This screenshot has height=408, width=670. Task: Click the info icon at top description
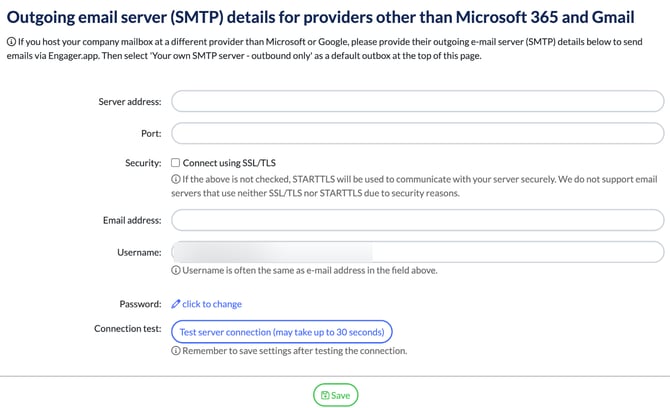pyautogui.click(x=12, y=41)
